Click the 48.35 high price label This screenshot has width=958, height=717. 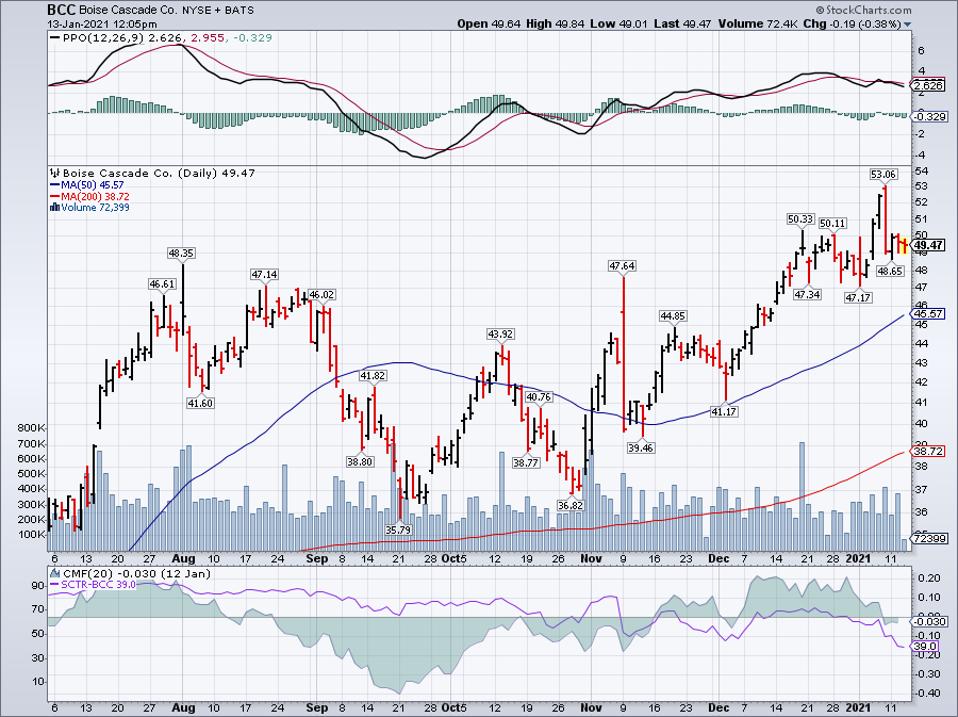click(x=181, y=252)
